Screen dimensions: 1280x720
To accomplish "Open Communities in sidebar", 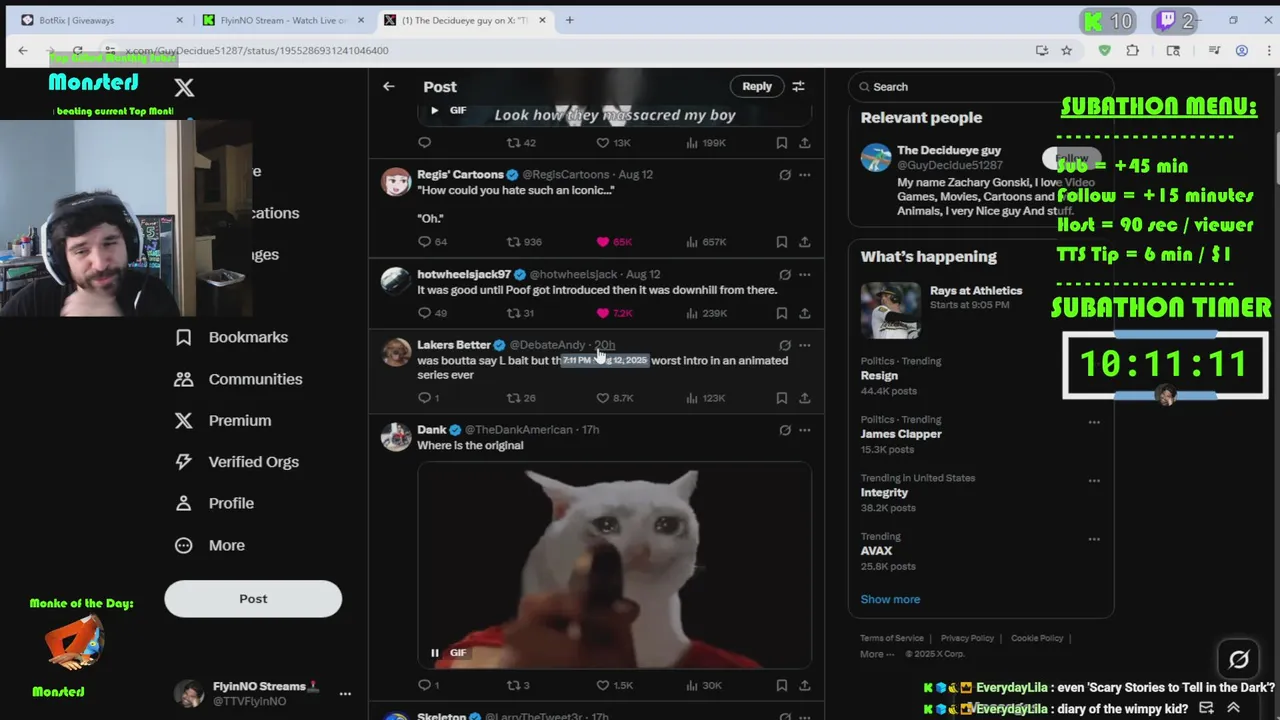I will pos(238,379).
